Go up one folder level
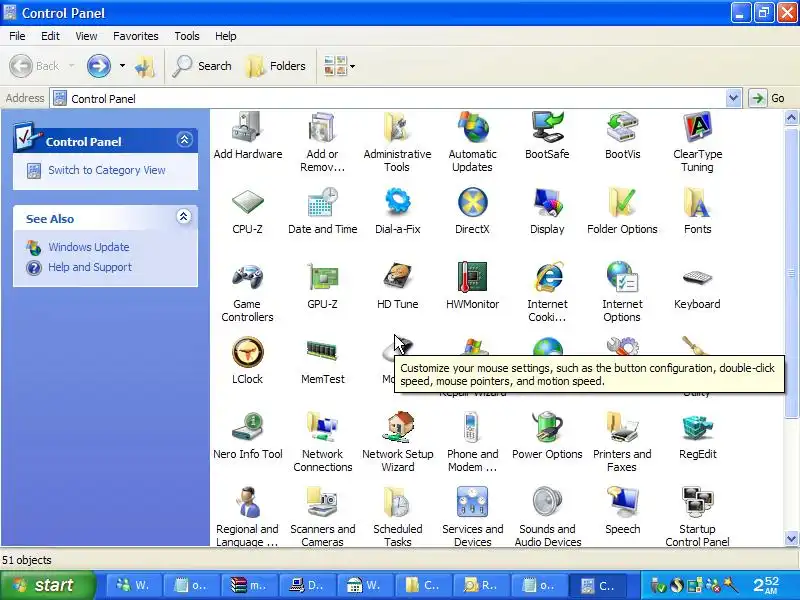Viewport: 800px width, 600px height. pyautogui.click(x=145, y=66)
